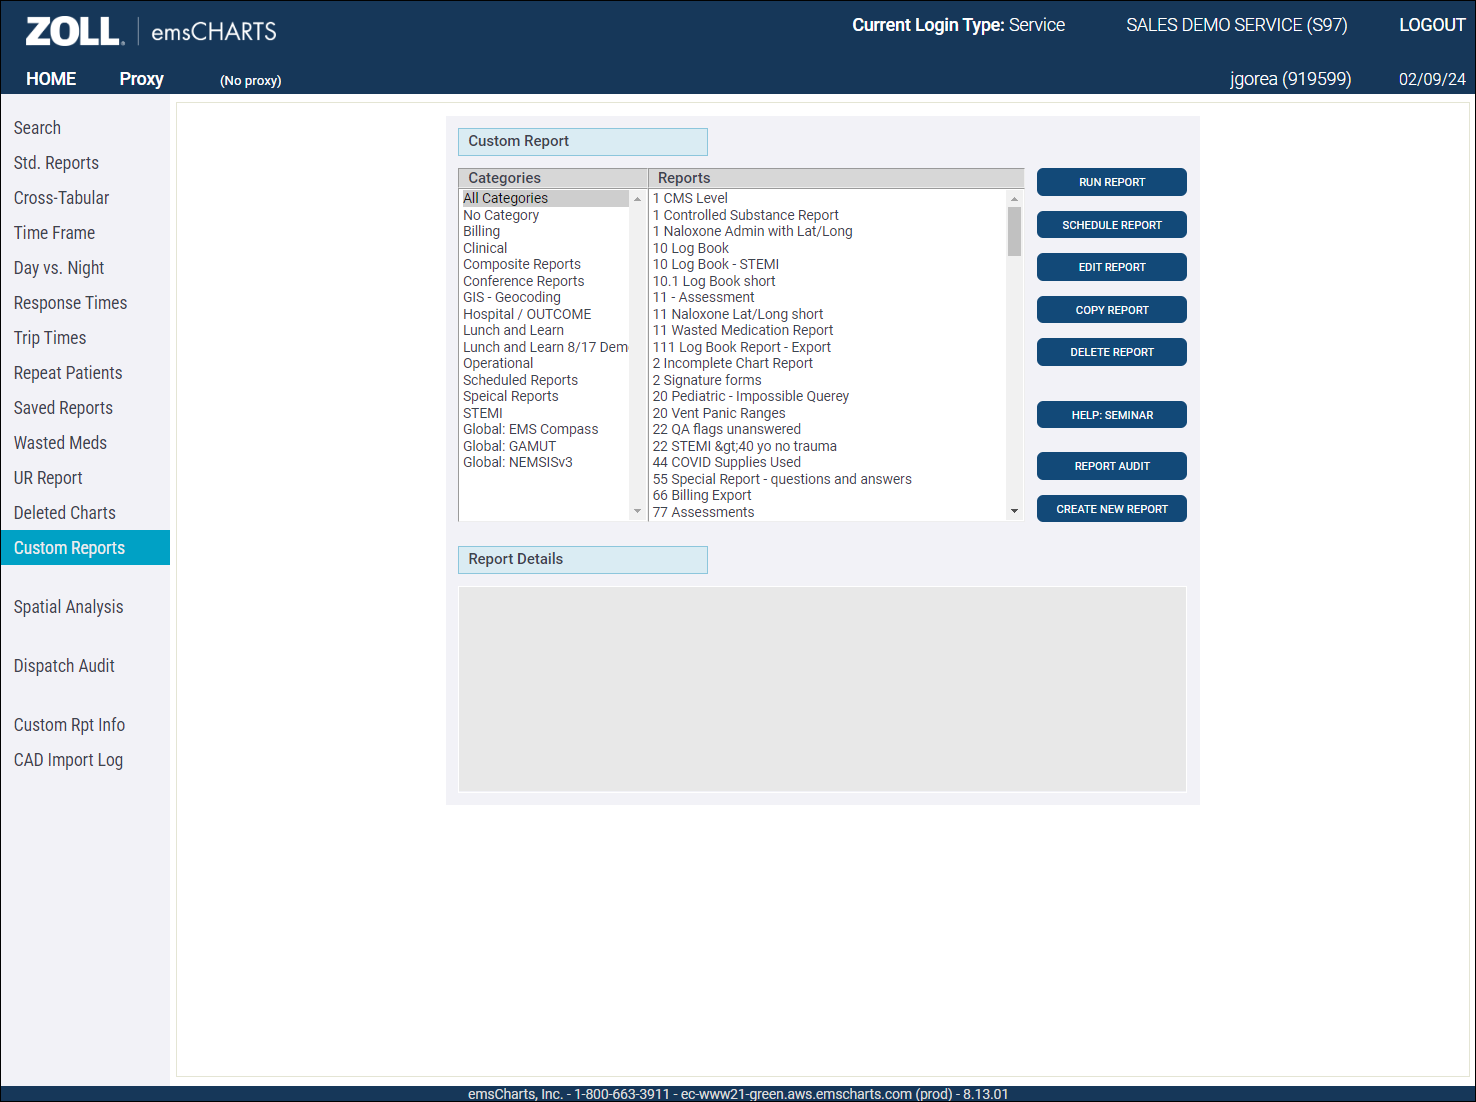Click the ZOLL emsCHARTS logo
Image resolution: width=1476 pixels, height=1102 pixels.
pos(151,31)
